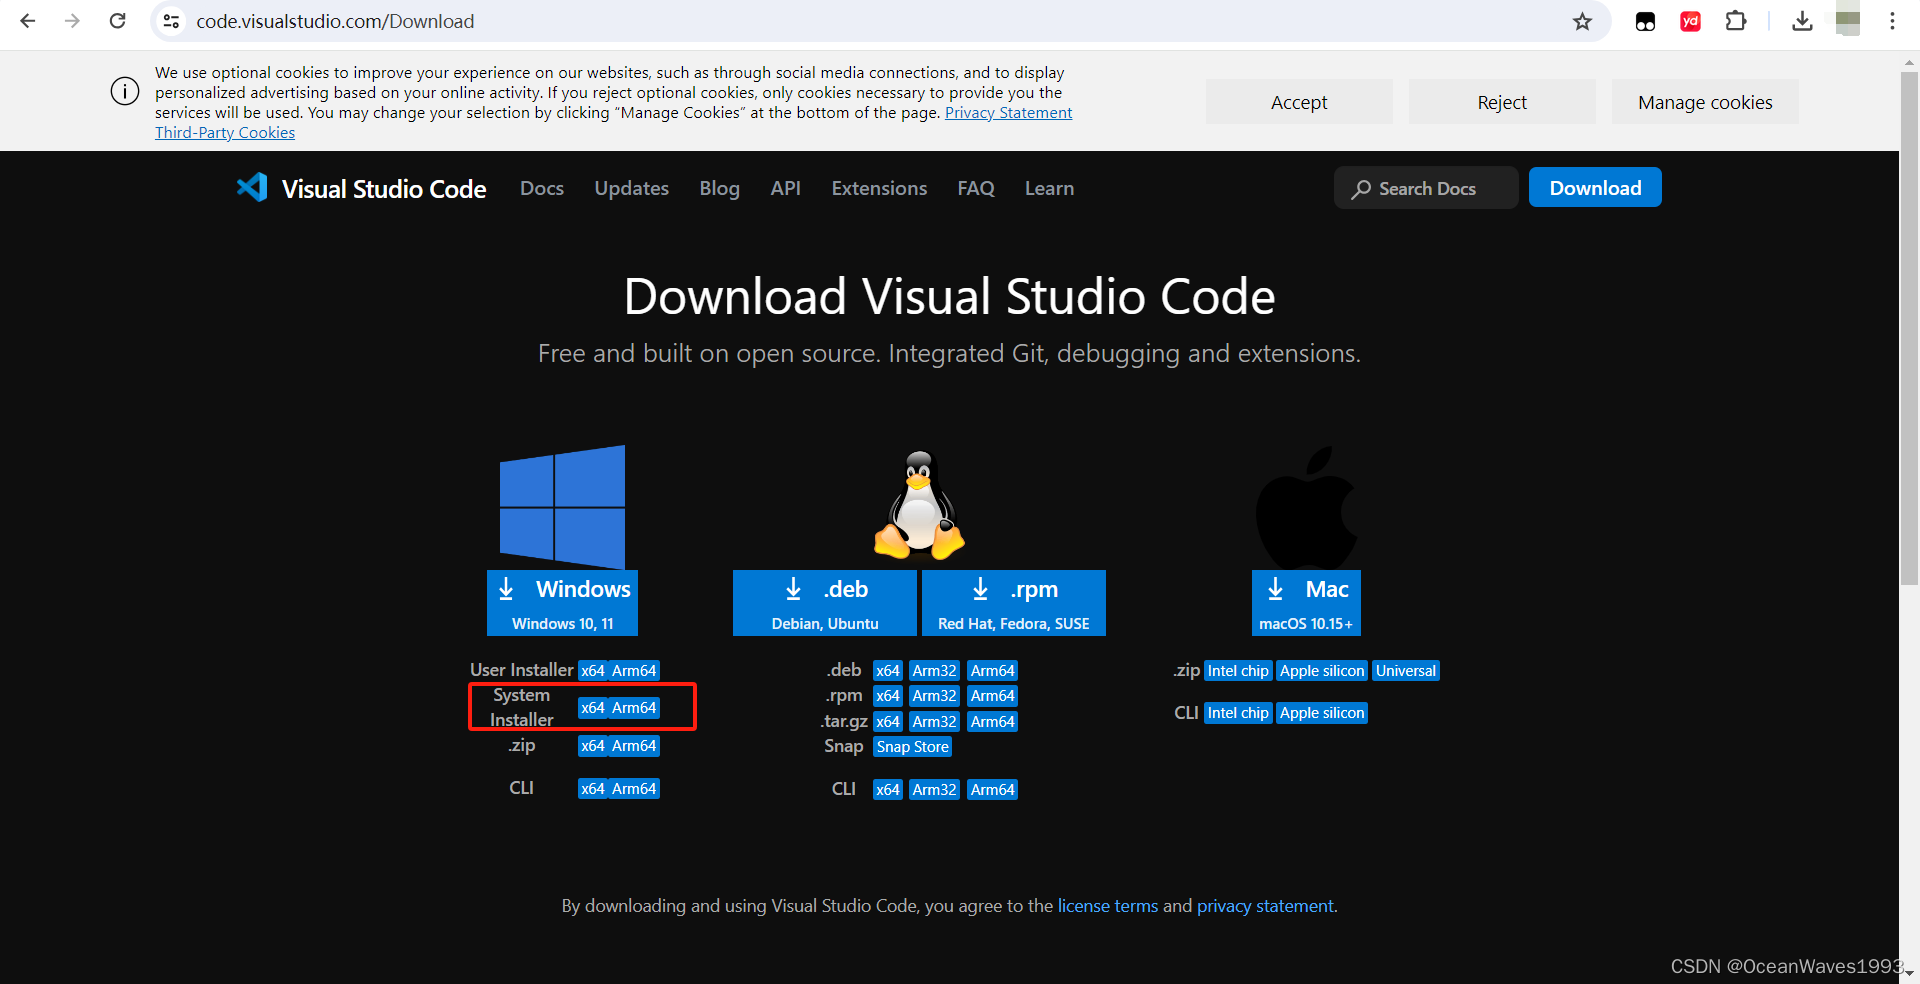1920x984 pixels.
Task: Click the Visual Studio Code logo
Action: coord(361,188)
